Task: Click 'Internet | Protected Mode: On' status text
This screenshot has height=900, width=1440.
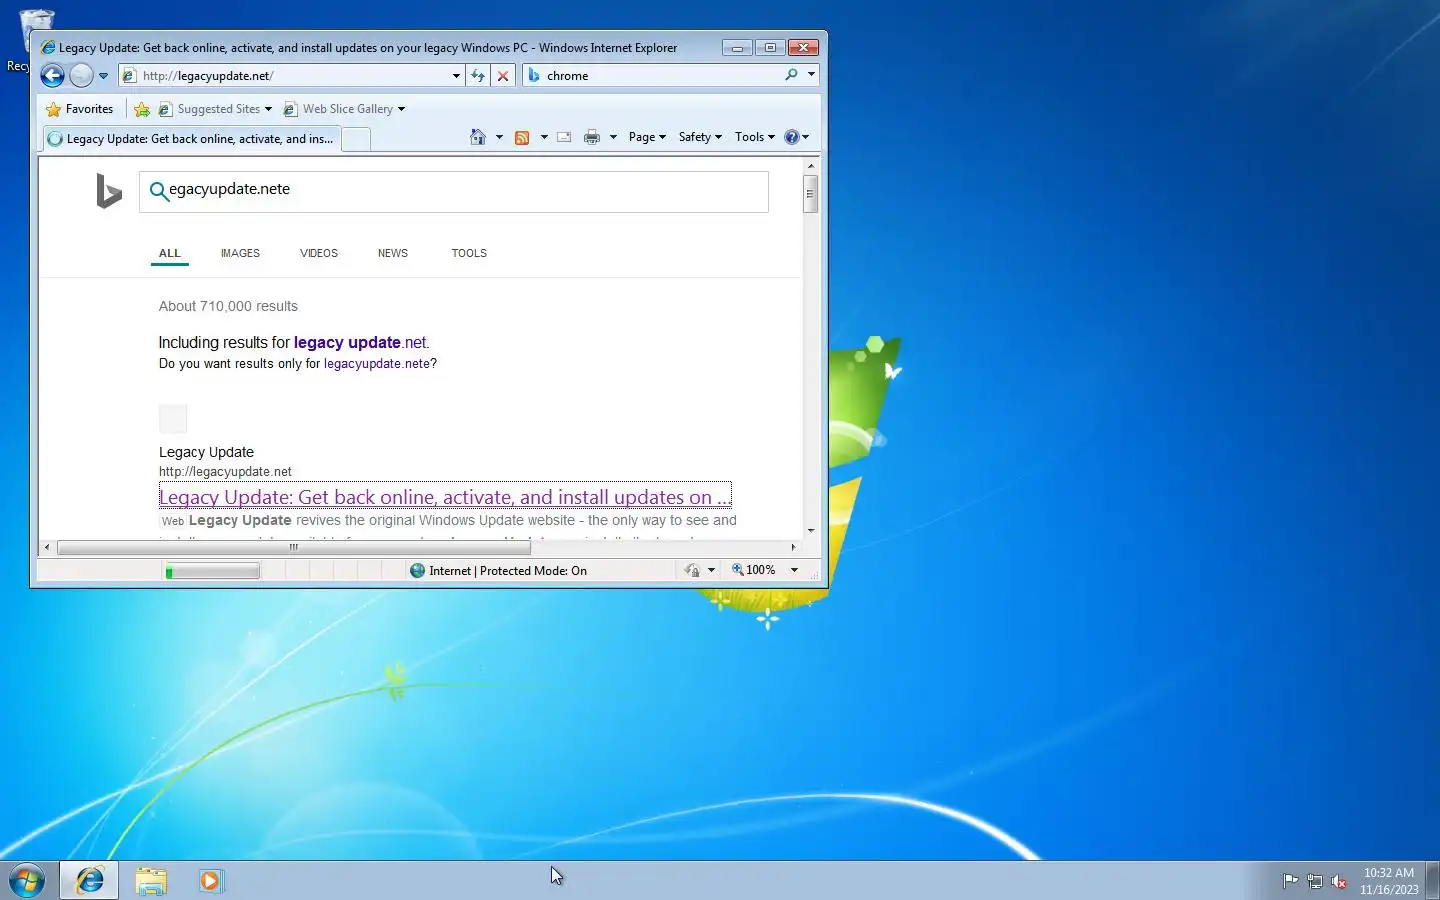Action: click(508, 571)
